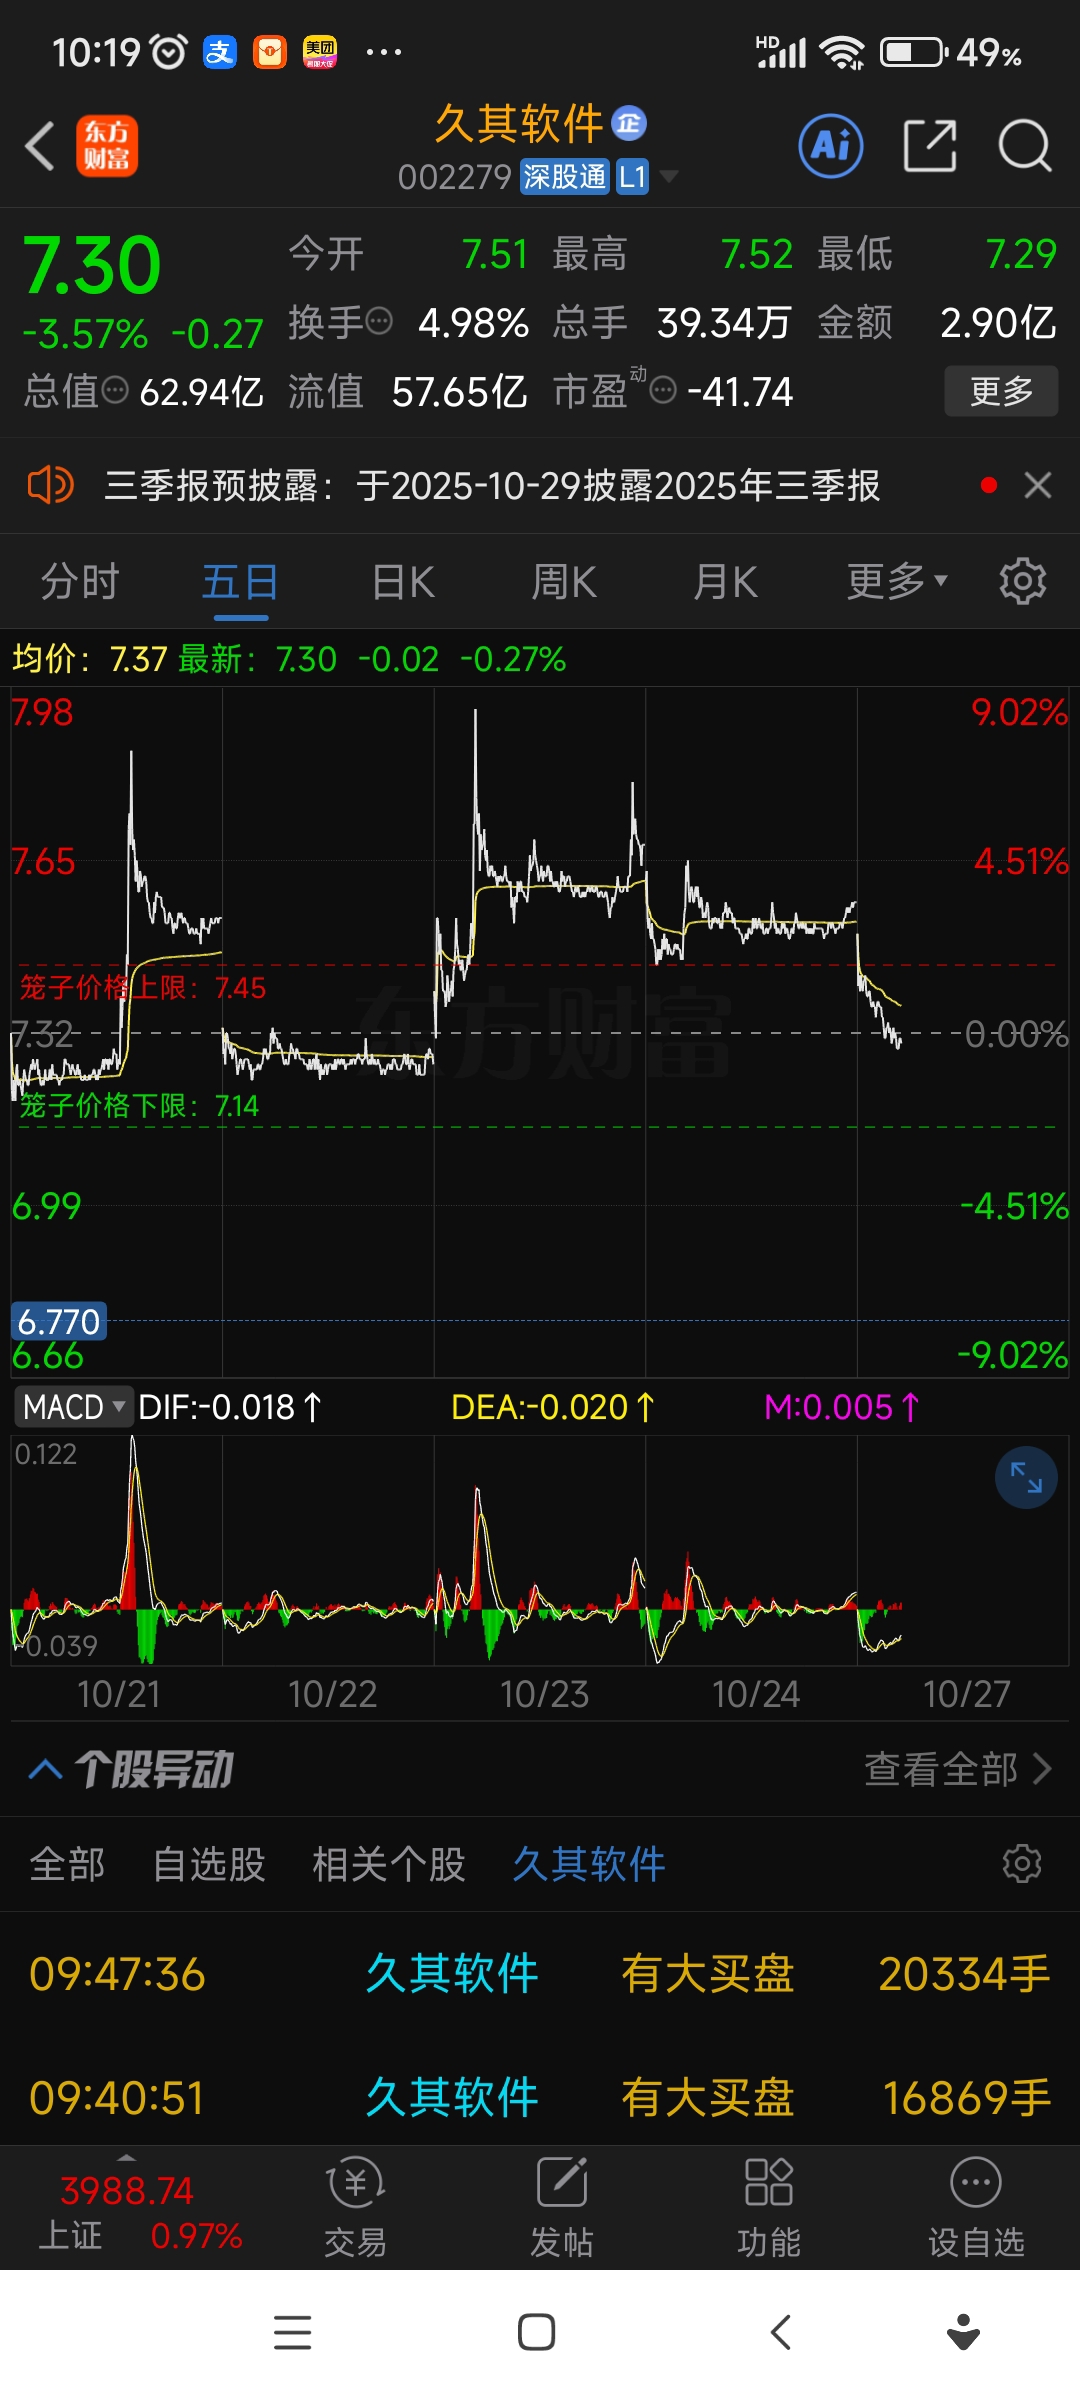Expand the chart to fullscreen
The width and height of the screenshot is (1080, 2400).
click(1026, 1477)
